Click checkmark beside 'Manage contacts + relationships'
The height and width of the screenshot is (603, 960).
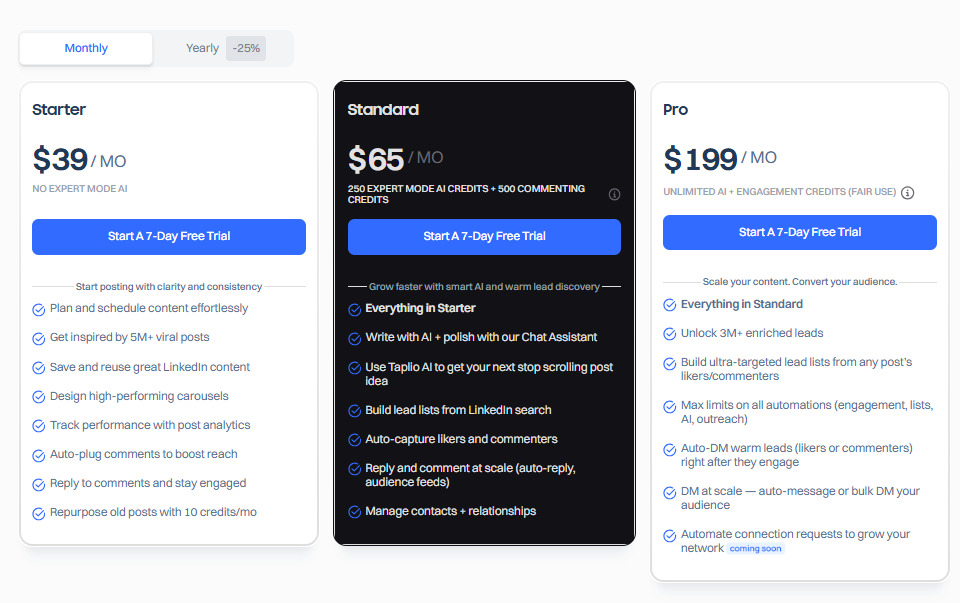point(355,512)
